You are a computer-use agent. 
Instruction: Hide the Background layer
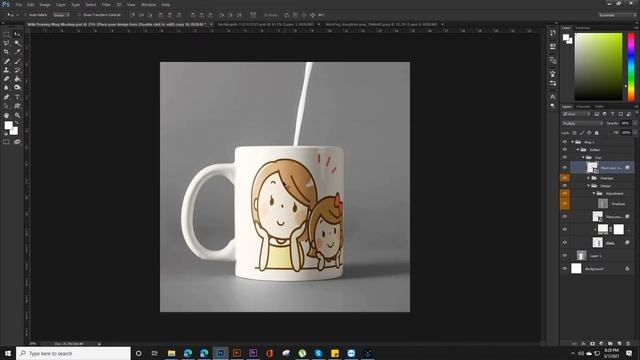(x=565, y=269)
